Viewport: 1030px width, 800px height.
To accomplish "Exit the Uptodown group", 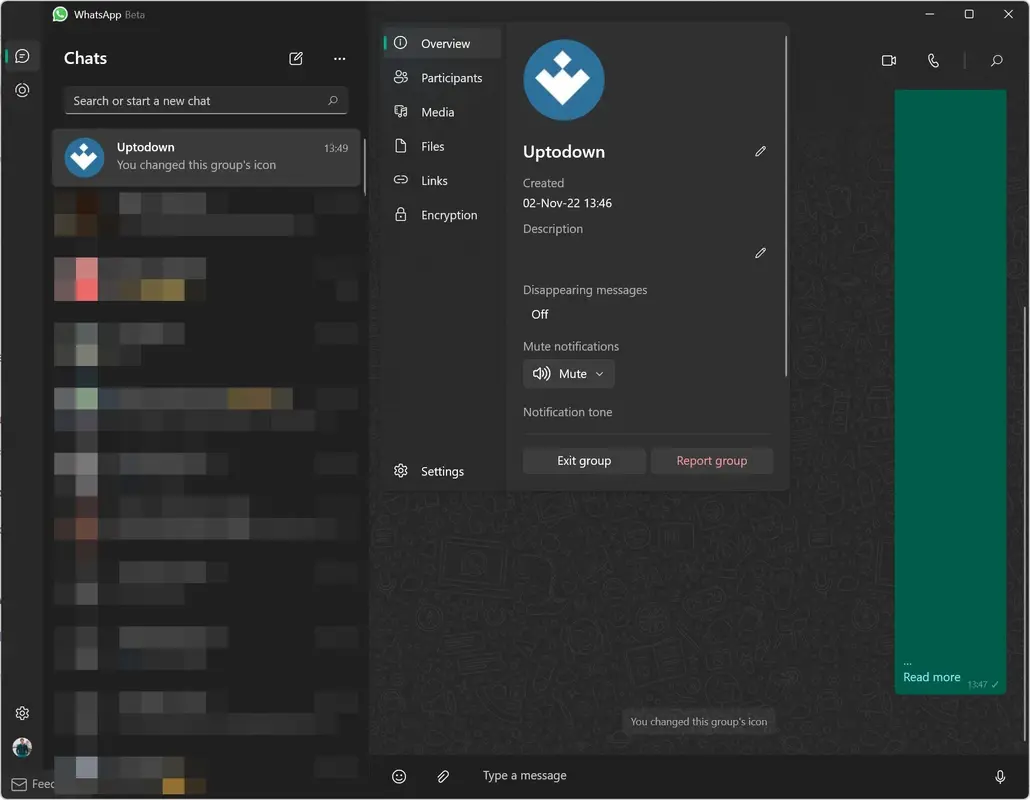I will pos(584,460).
